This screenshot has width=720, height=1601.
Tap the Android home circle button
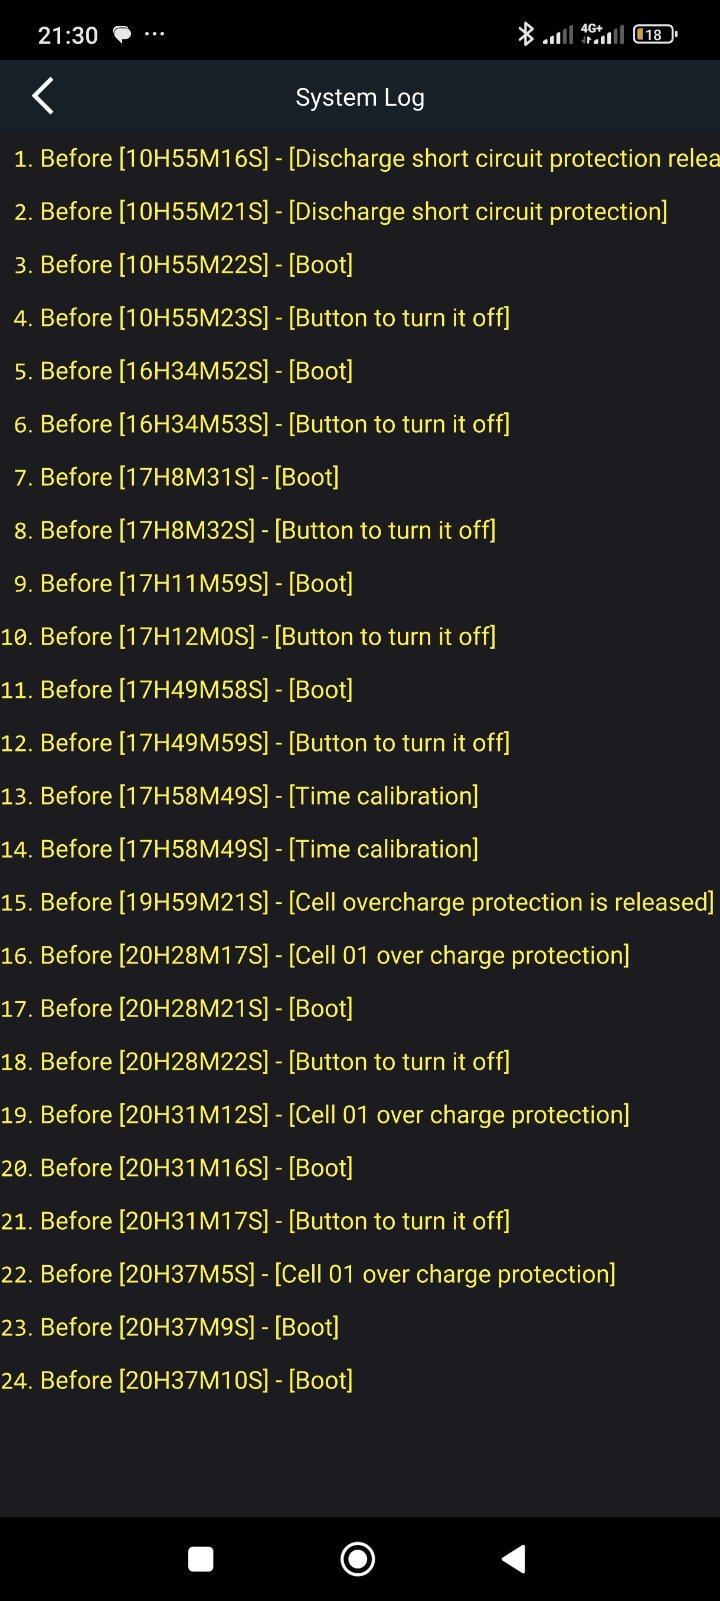tap(358, 1559)
